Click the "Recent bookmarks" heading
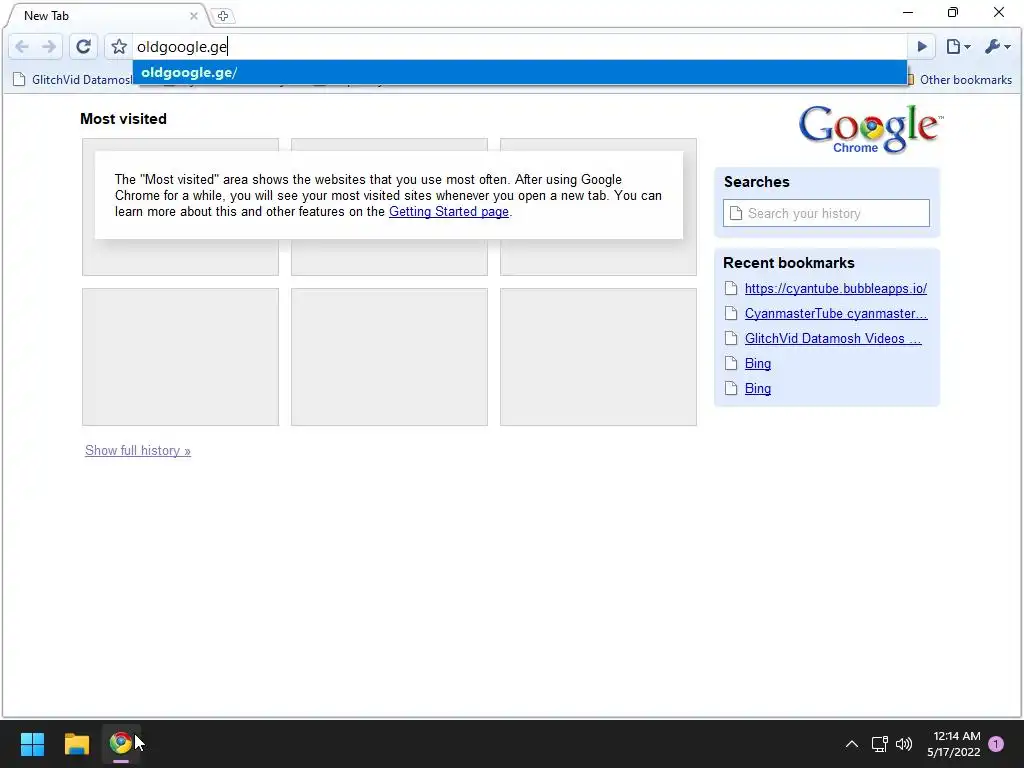Screen dimensions: 1024x768 pos(788,263)
